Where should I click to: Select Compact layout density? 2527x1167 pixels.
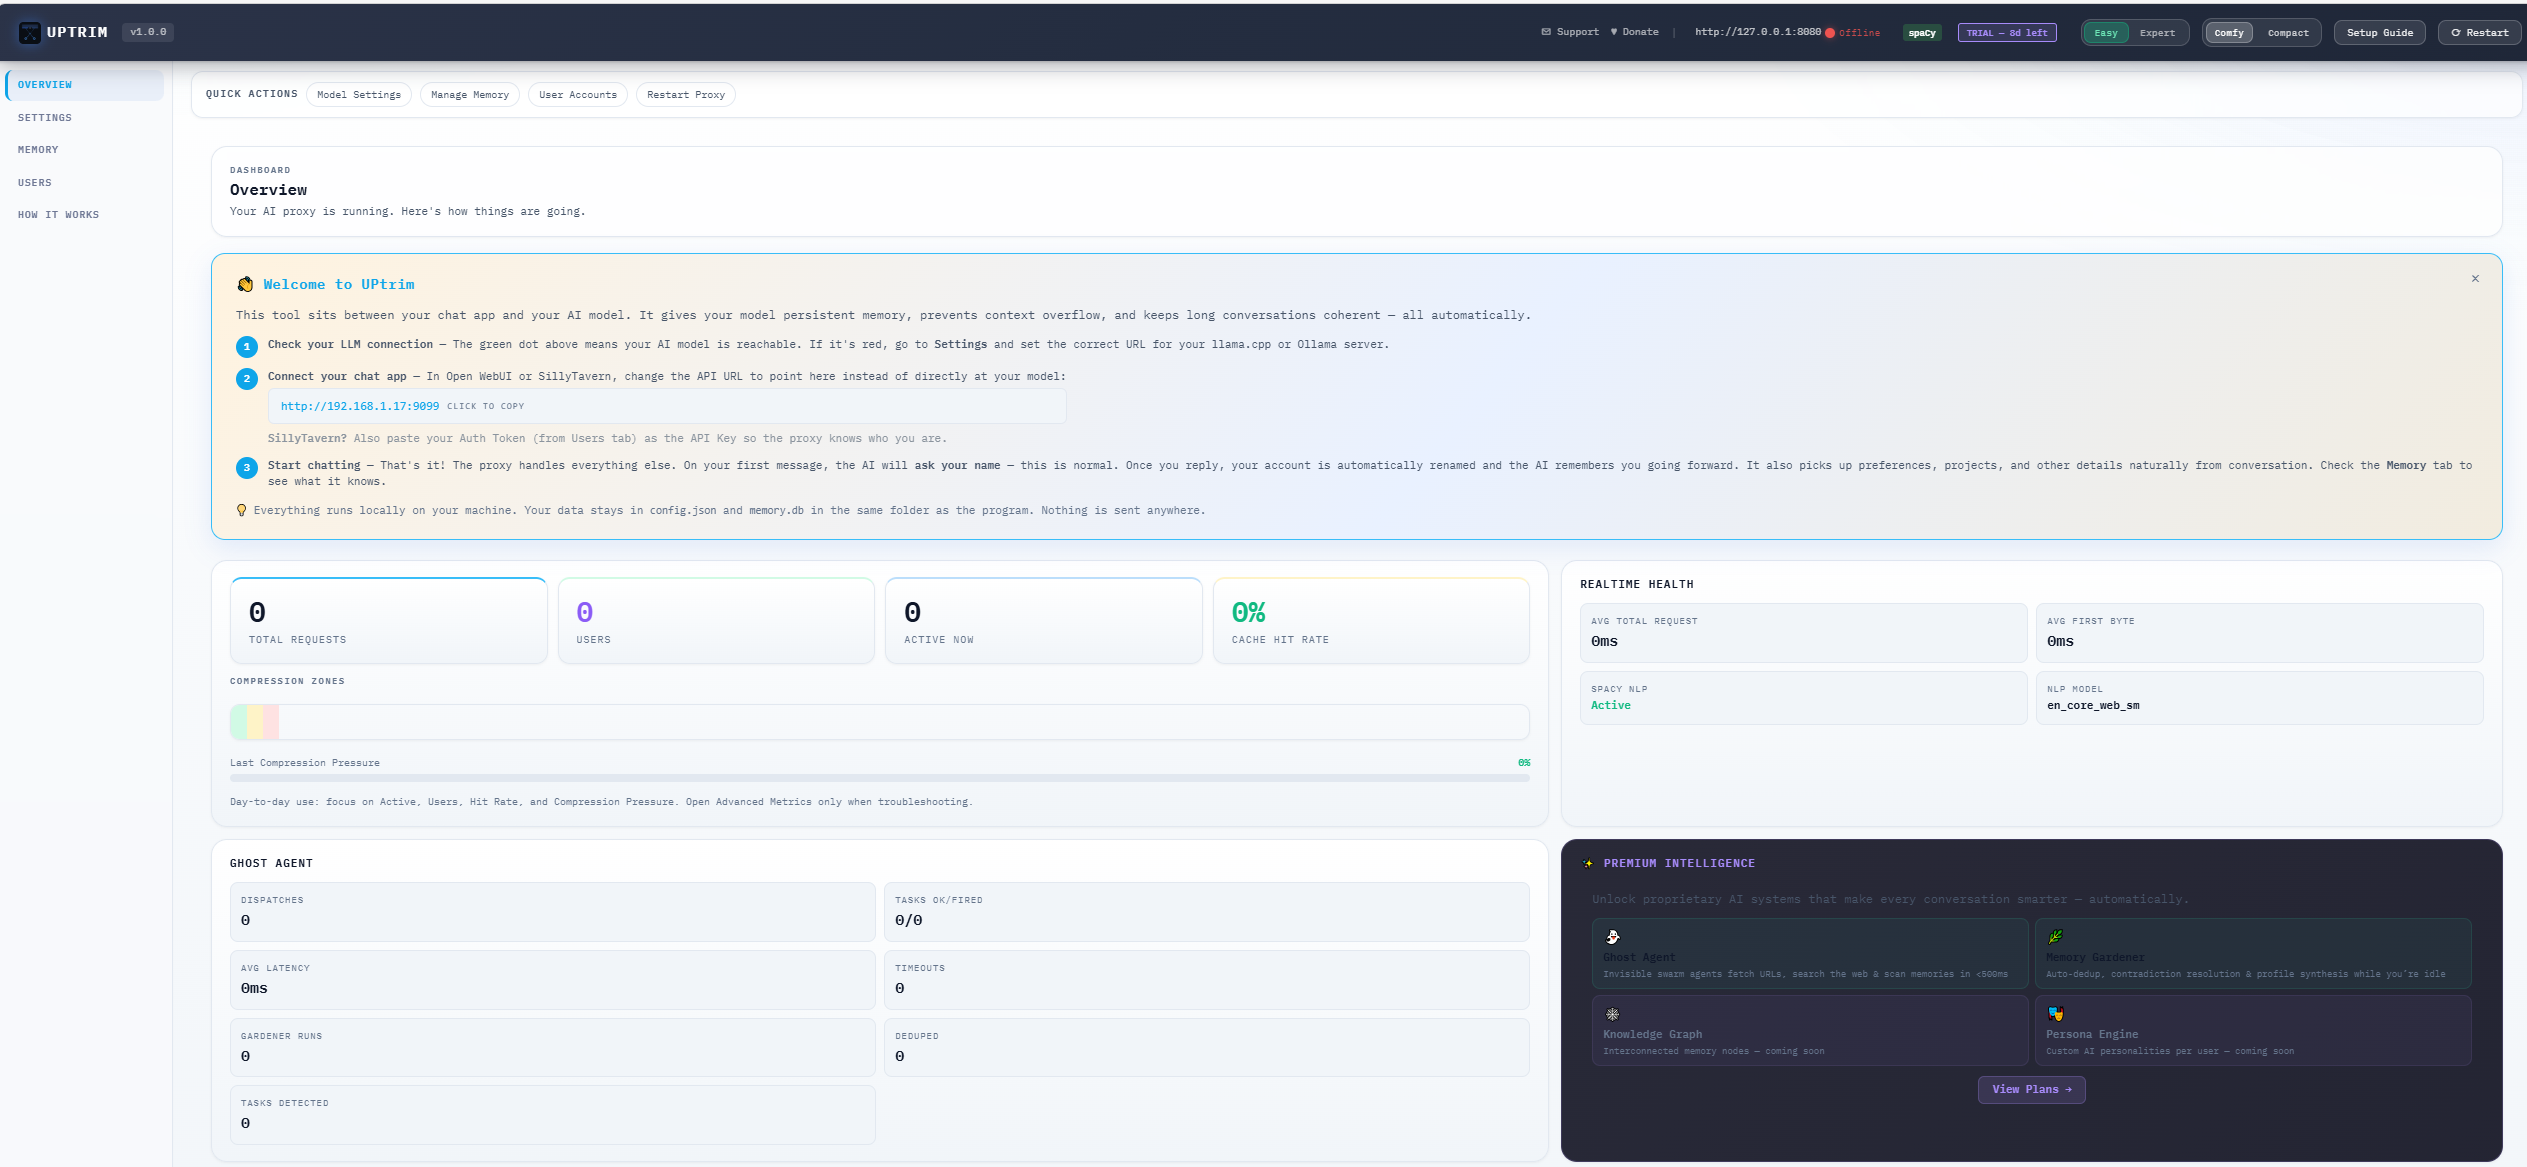2288,33
